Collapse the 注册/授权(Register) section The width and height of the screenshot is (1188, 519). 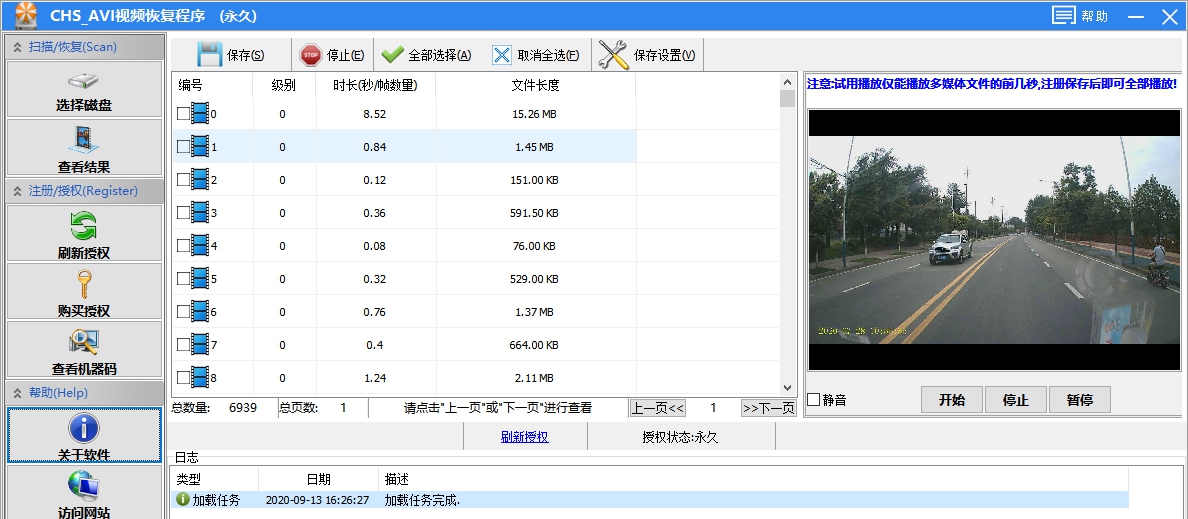[x=17, y=191]
